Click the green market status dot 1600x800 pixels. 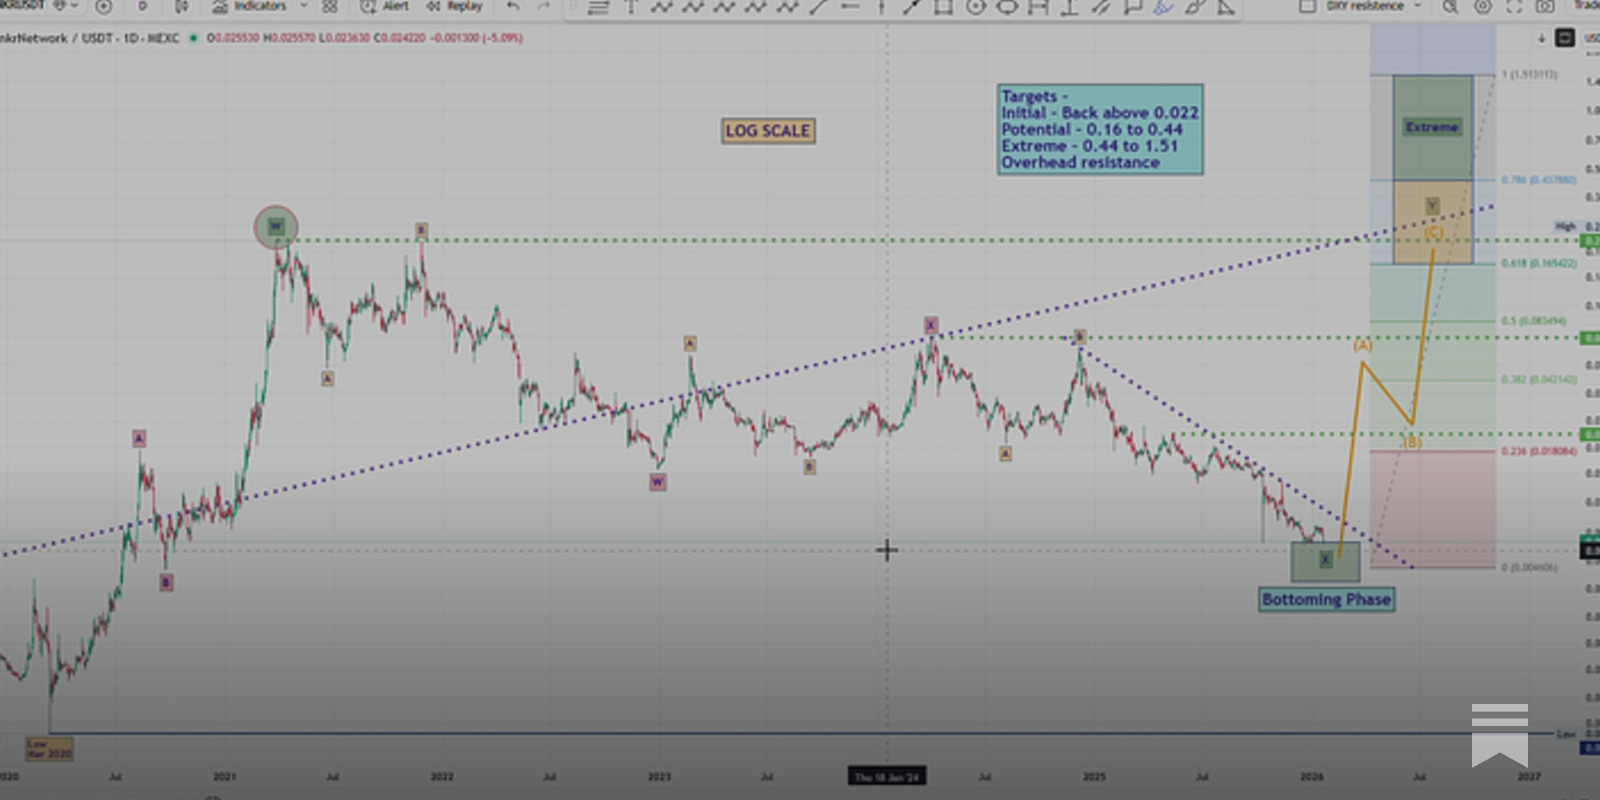[193, 38]
